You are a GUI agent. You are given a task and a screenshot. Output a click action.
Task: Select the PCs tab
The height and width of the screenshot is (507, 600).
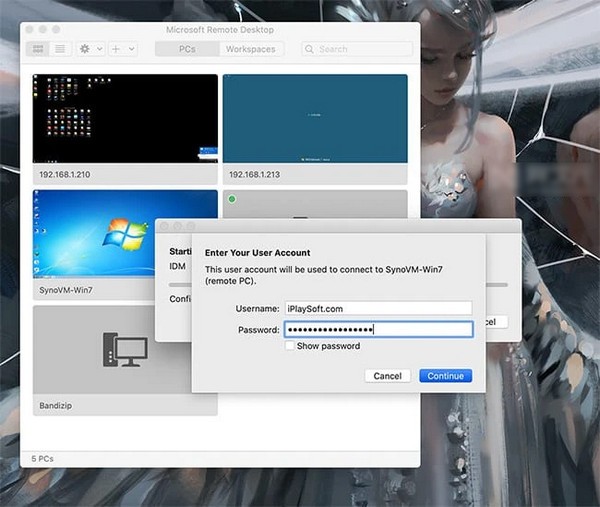[x=187, y=48]
